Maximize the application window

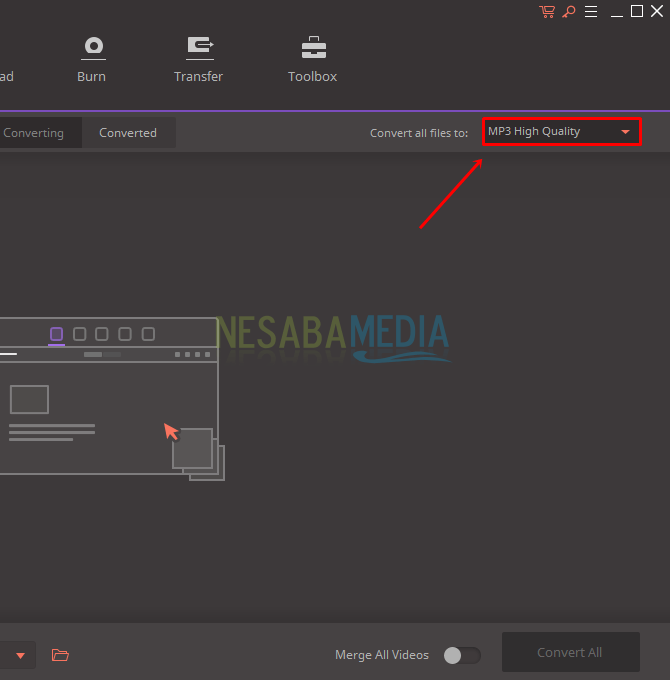[x=637, y=11]
